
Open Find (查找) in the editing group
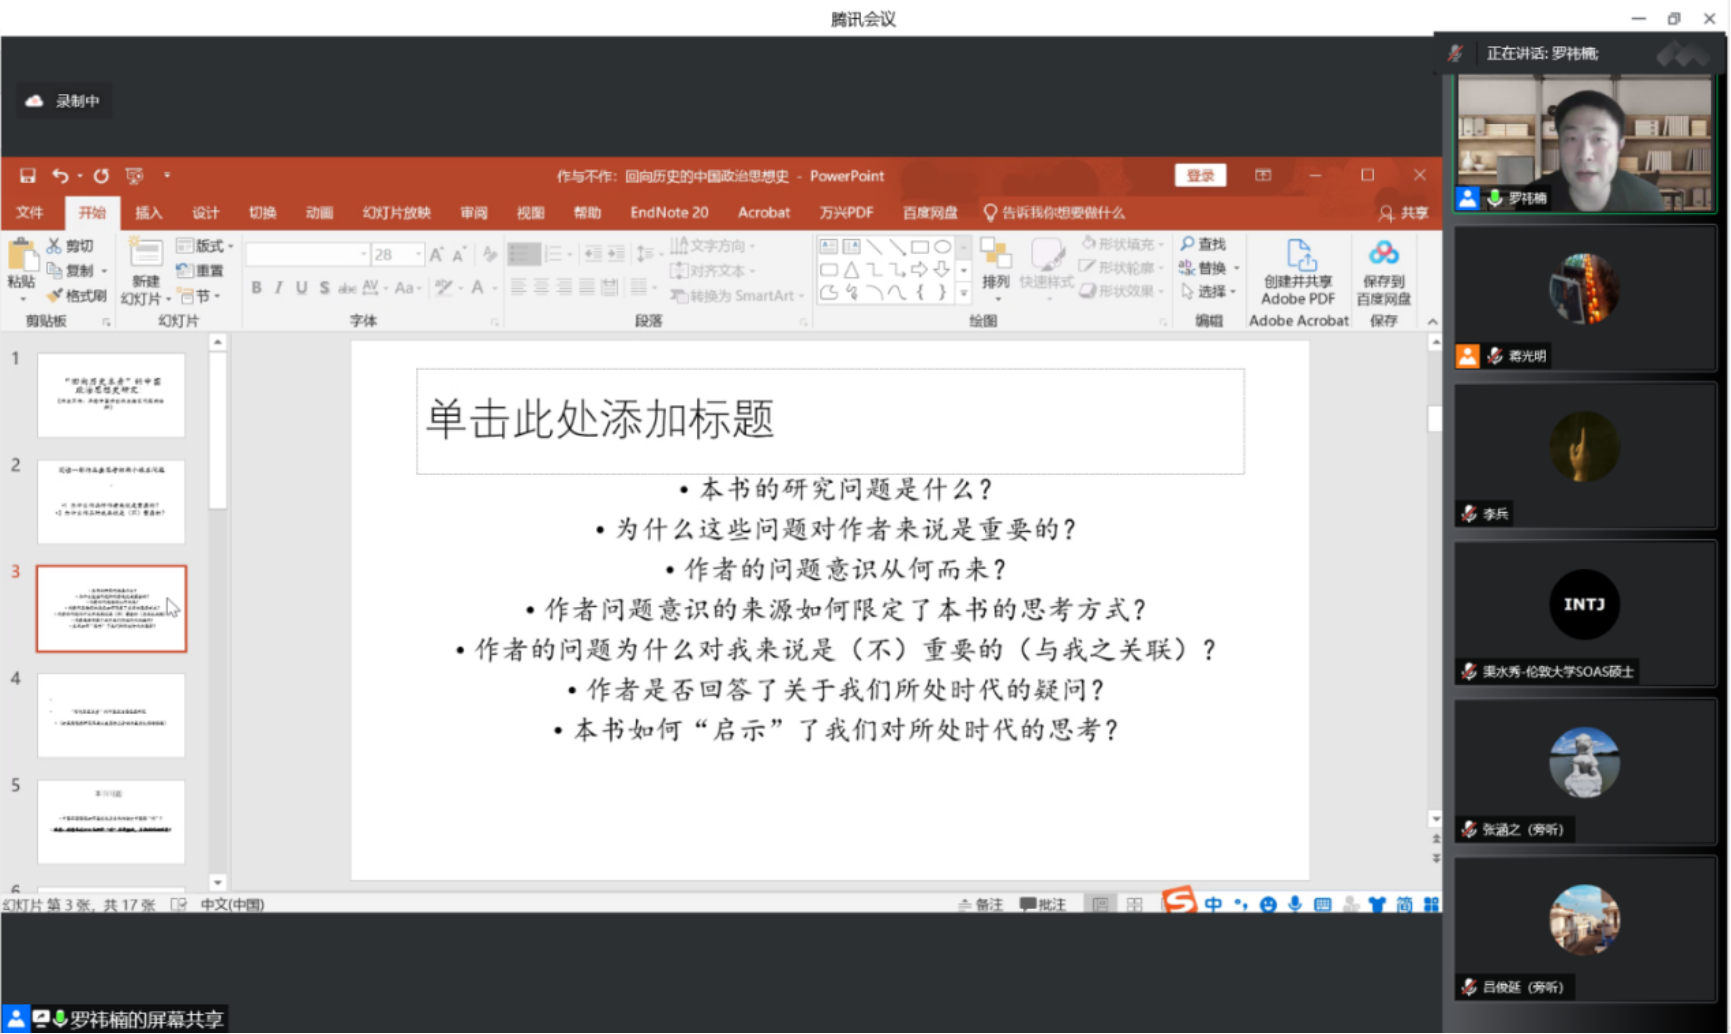tap(1204, 243)
